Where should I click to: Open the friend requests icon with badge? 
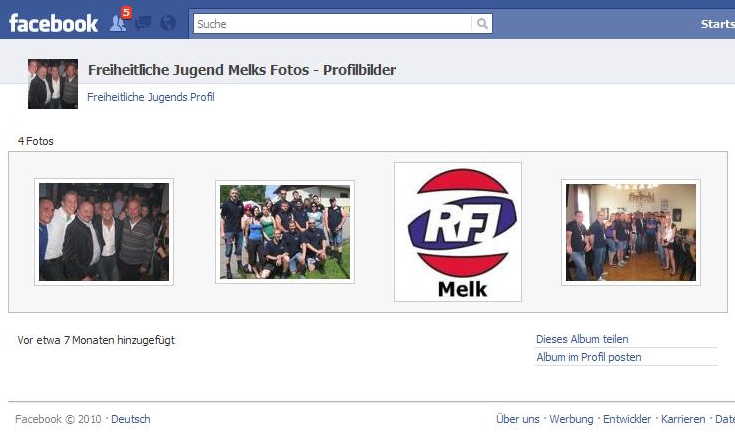[118, 21]
